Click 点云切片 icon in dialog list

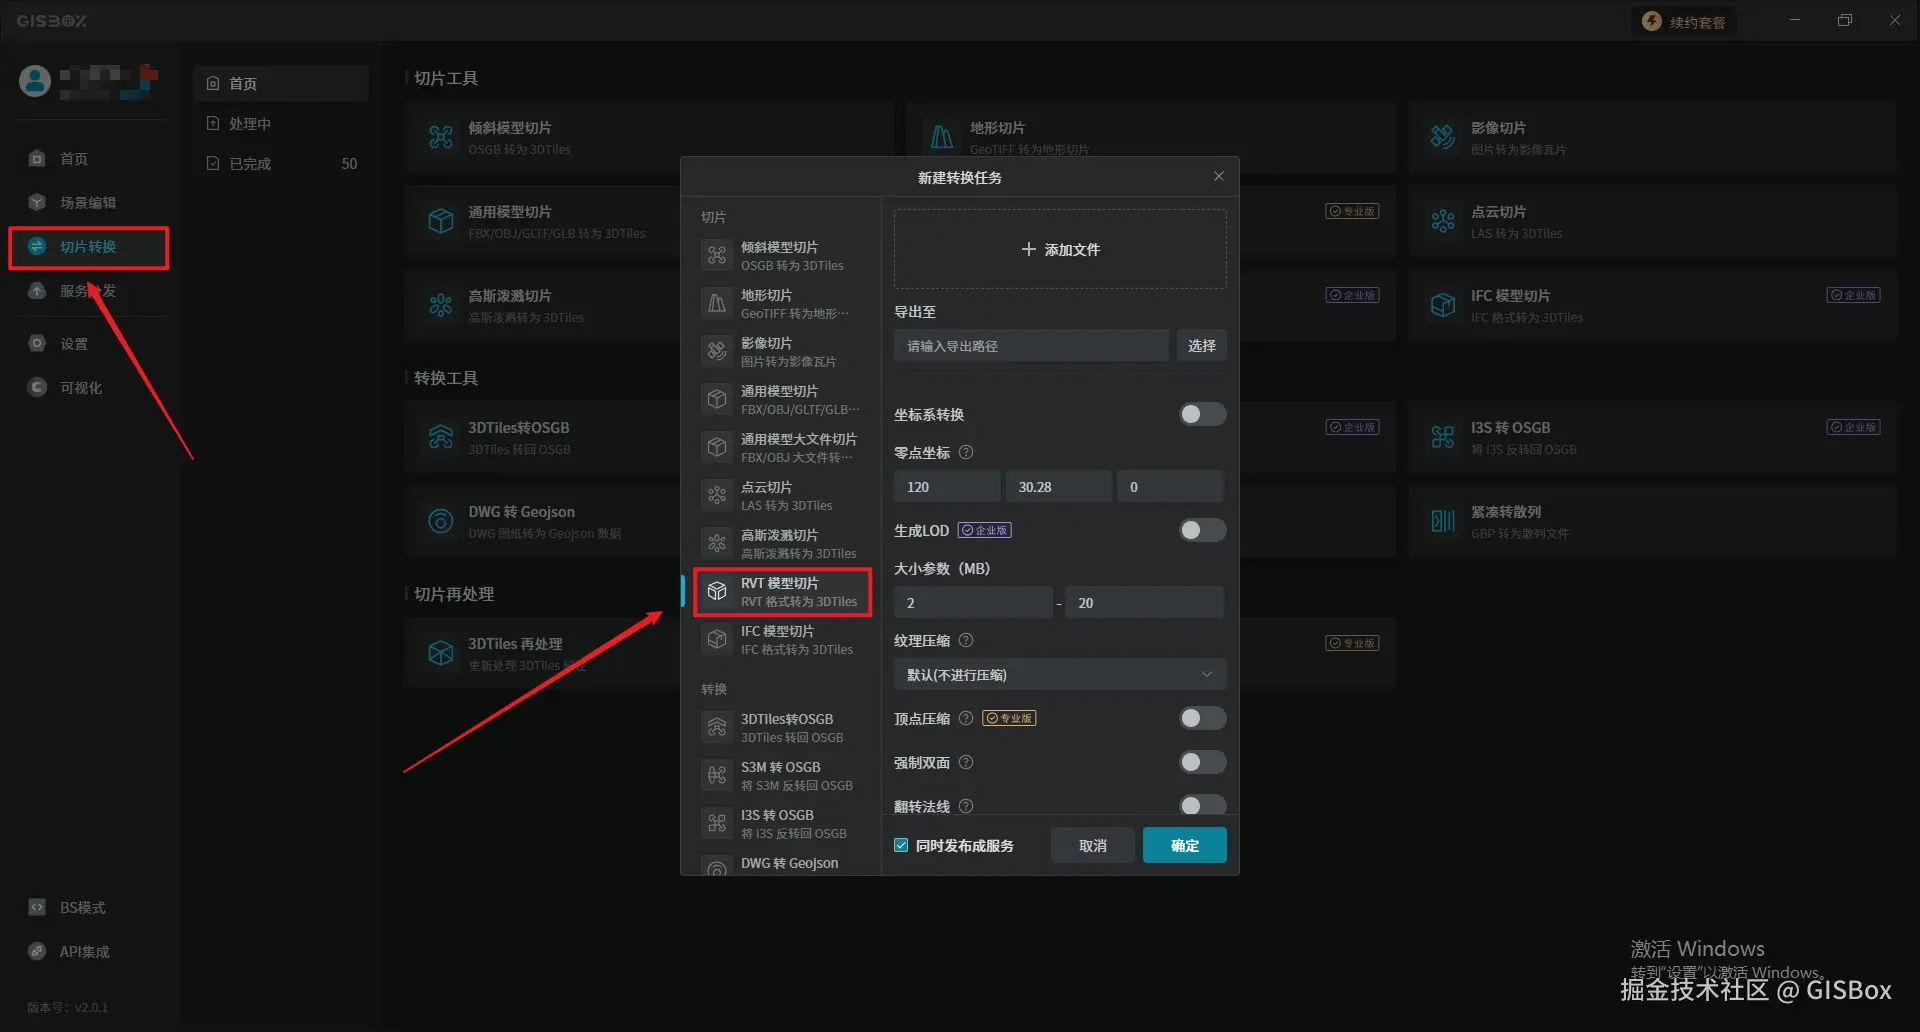click(x=717, y=495)
